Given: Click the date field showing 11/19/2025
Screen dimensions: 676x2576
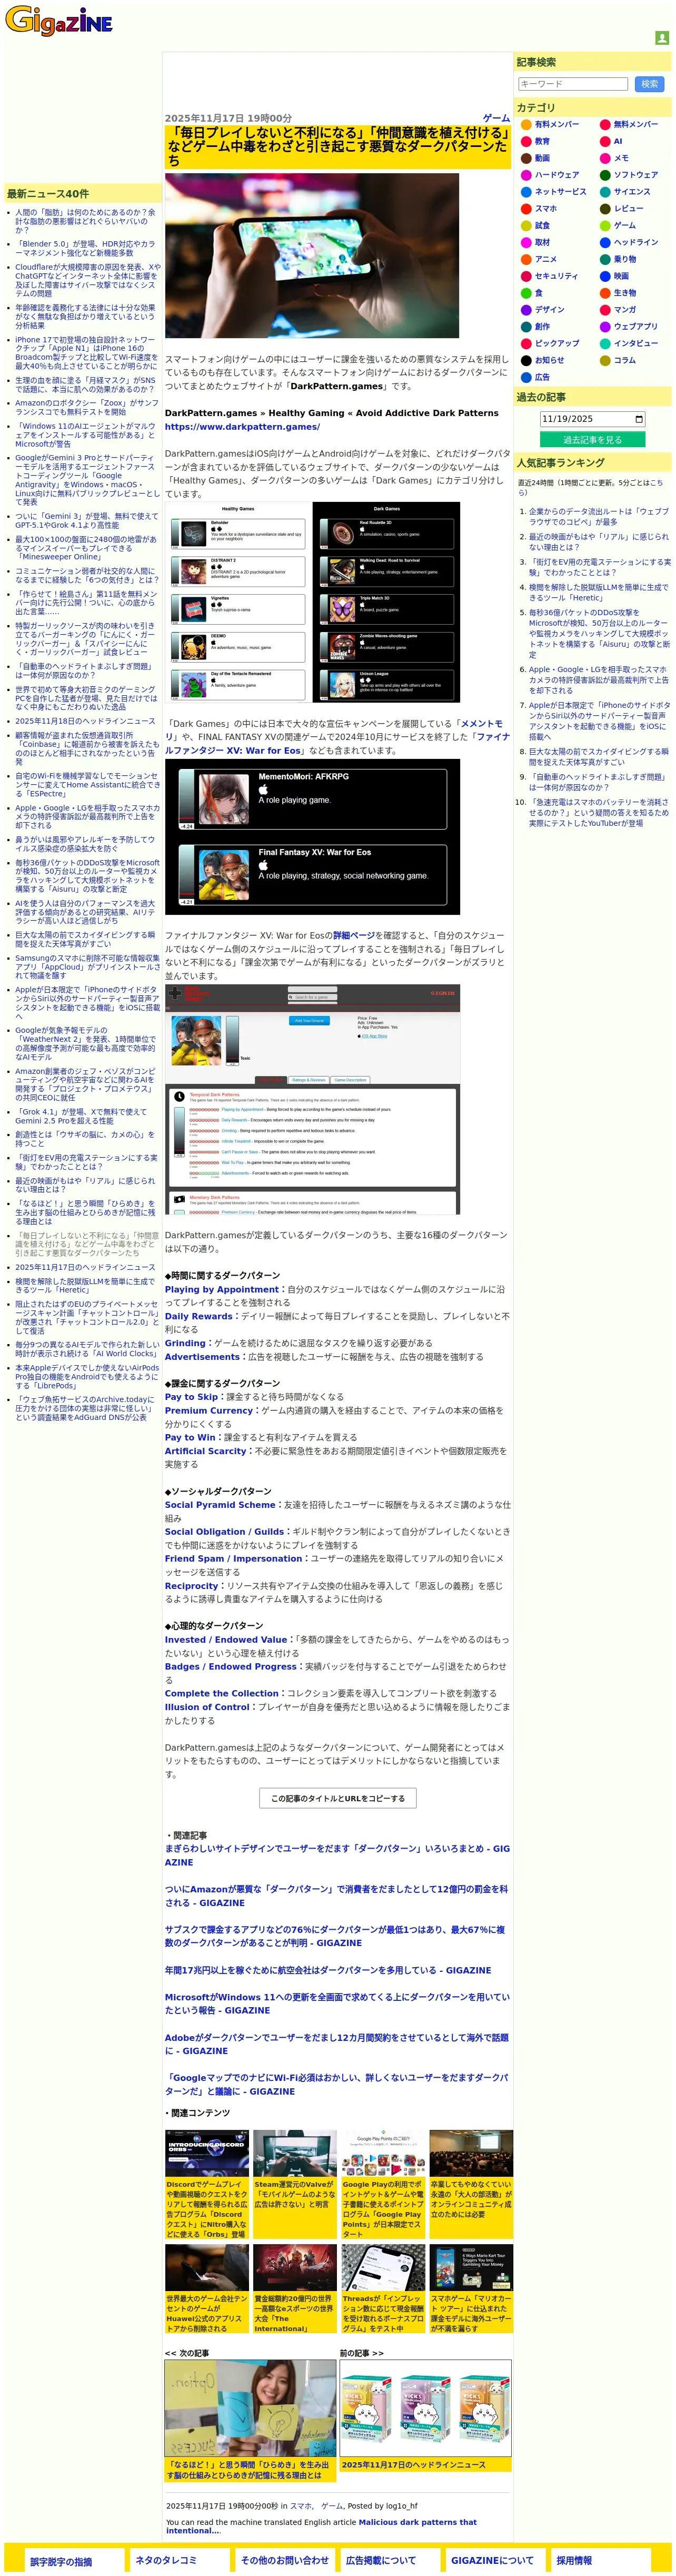Looking at the screenshot, I should click(592, 419).
